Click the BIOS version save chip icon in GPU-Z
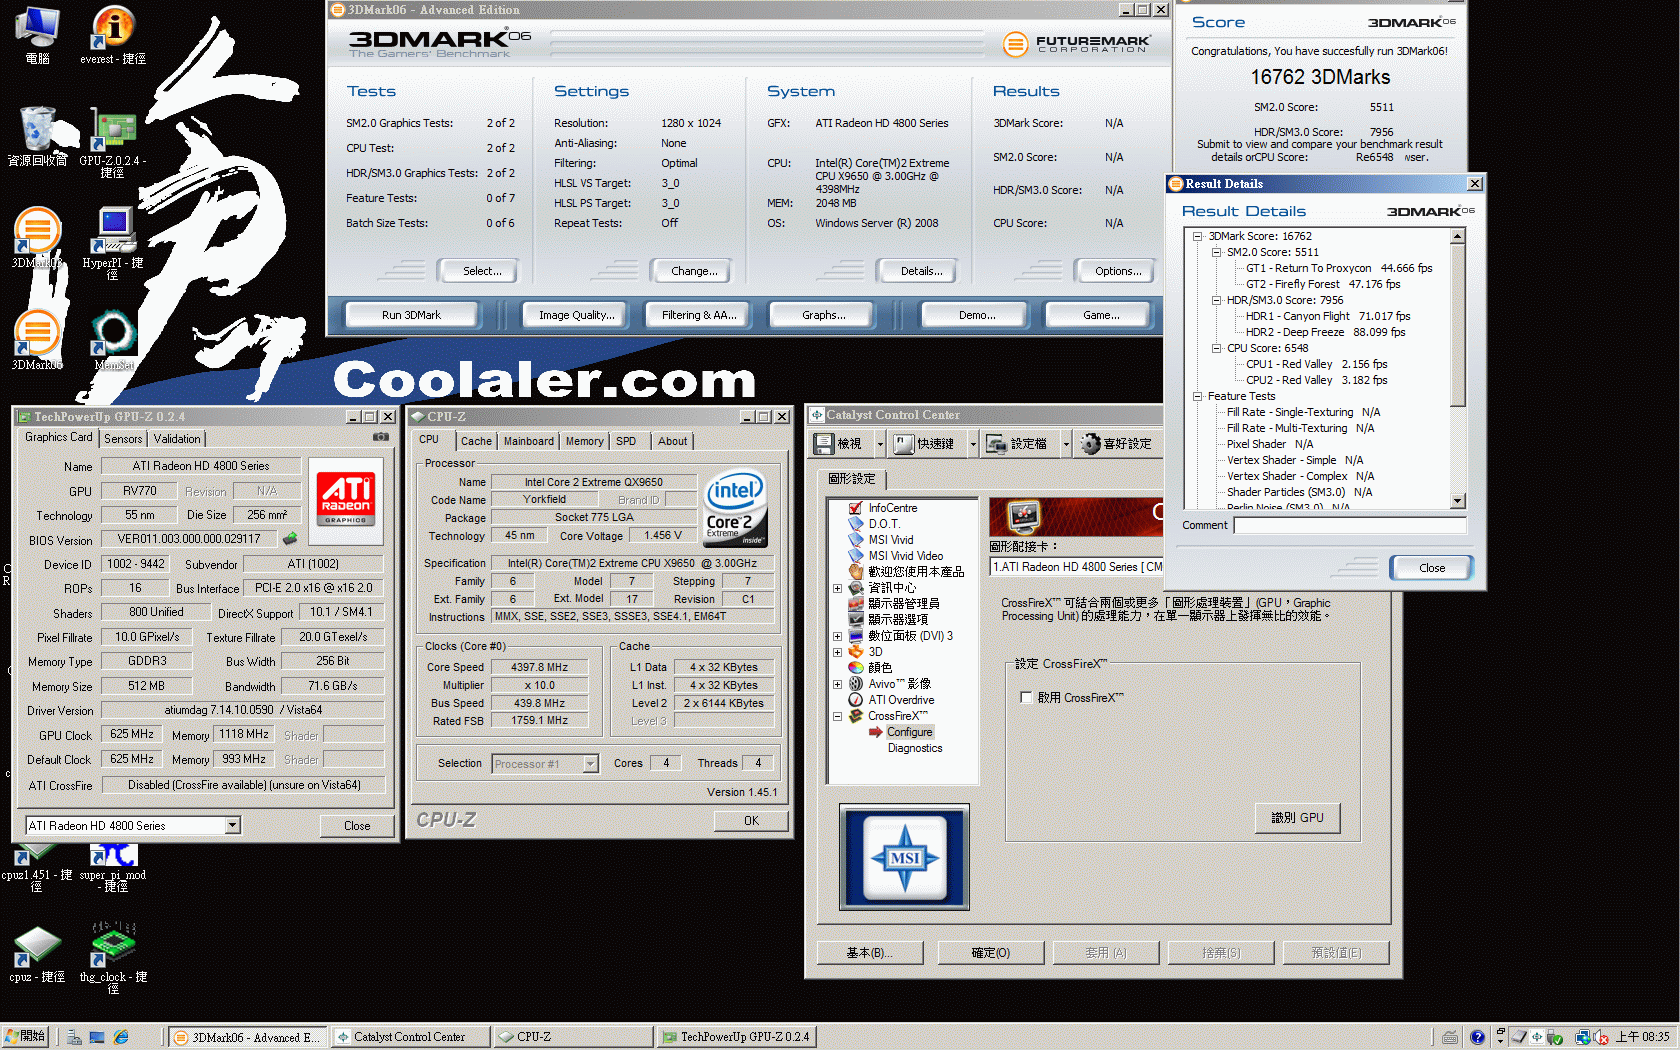Screen dimensions: 1680x1050 290,539
